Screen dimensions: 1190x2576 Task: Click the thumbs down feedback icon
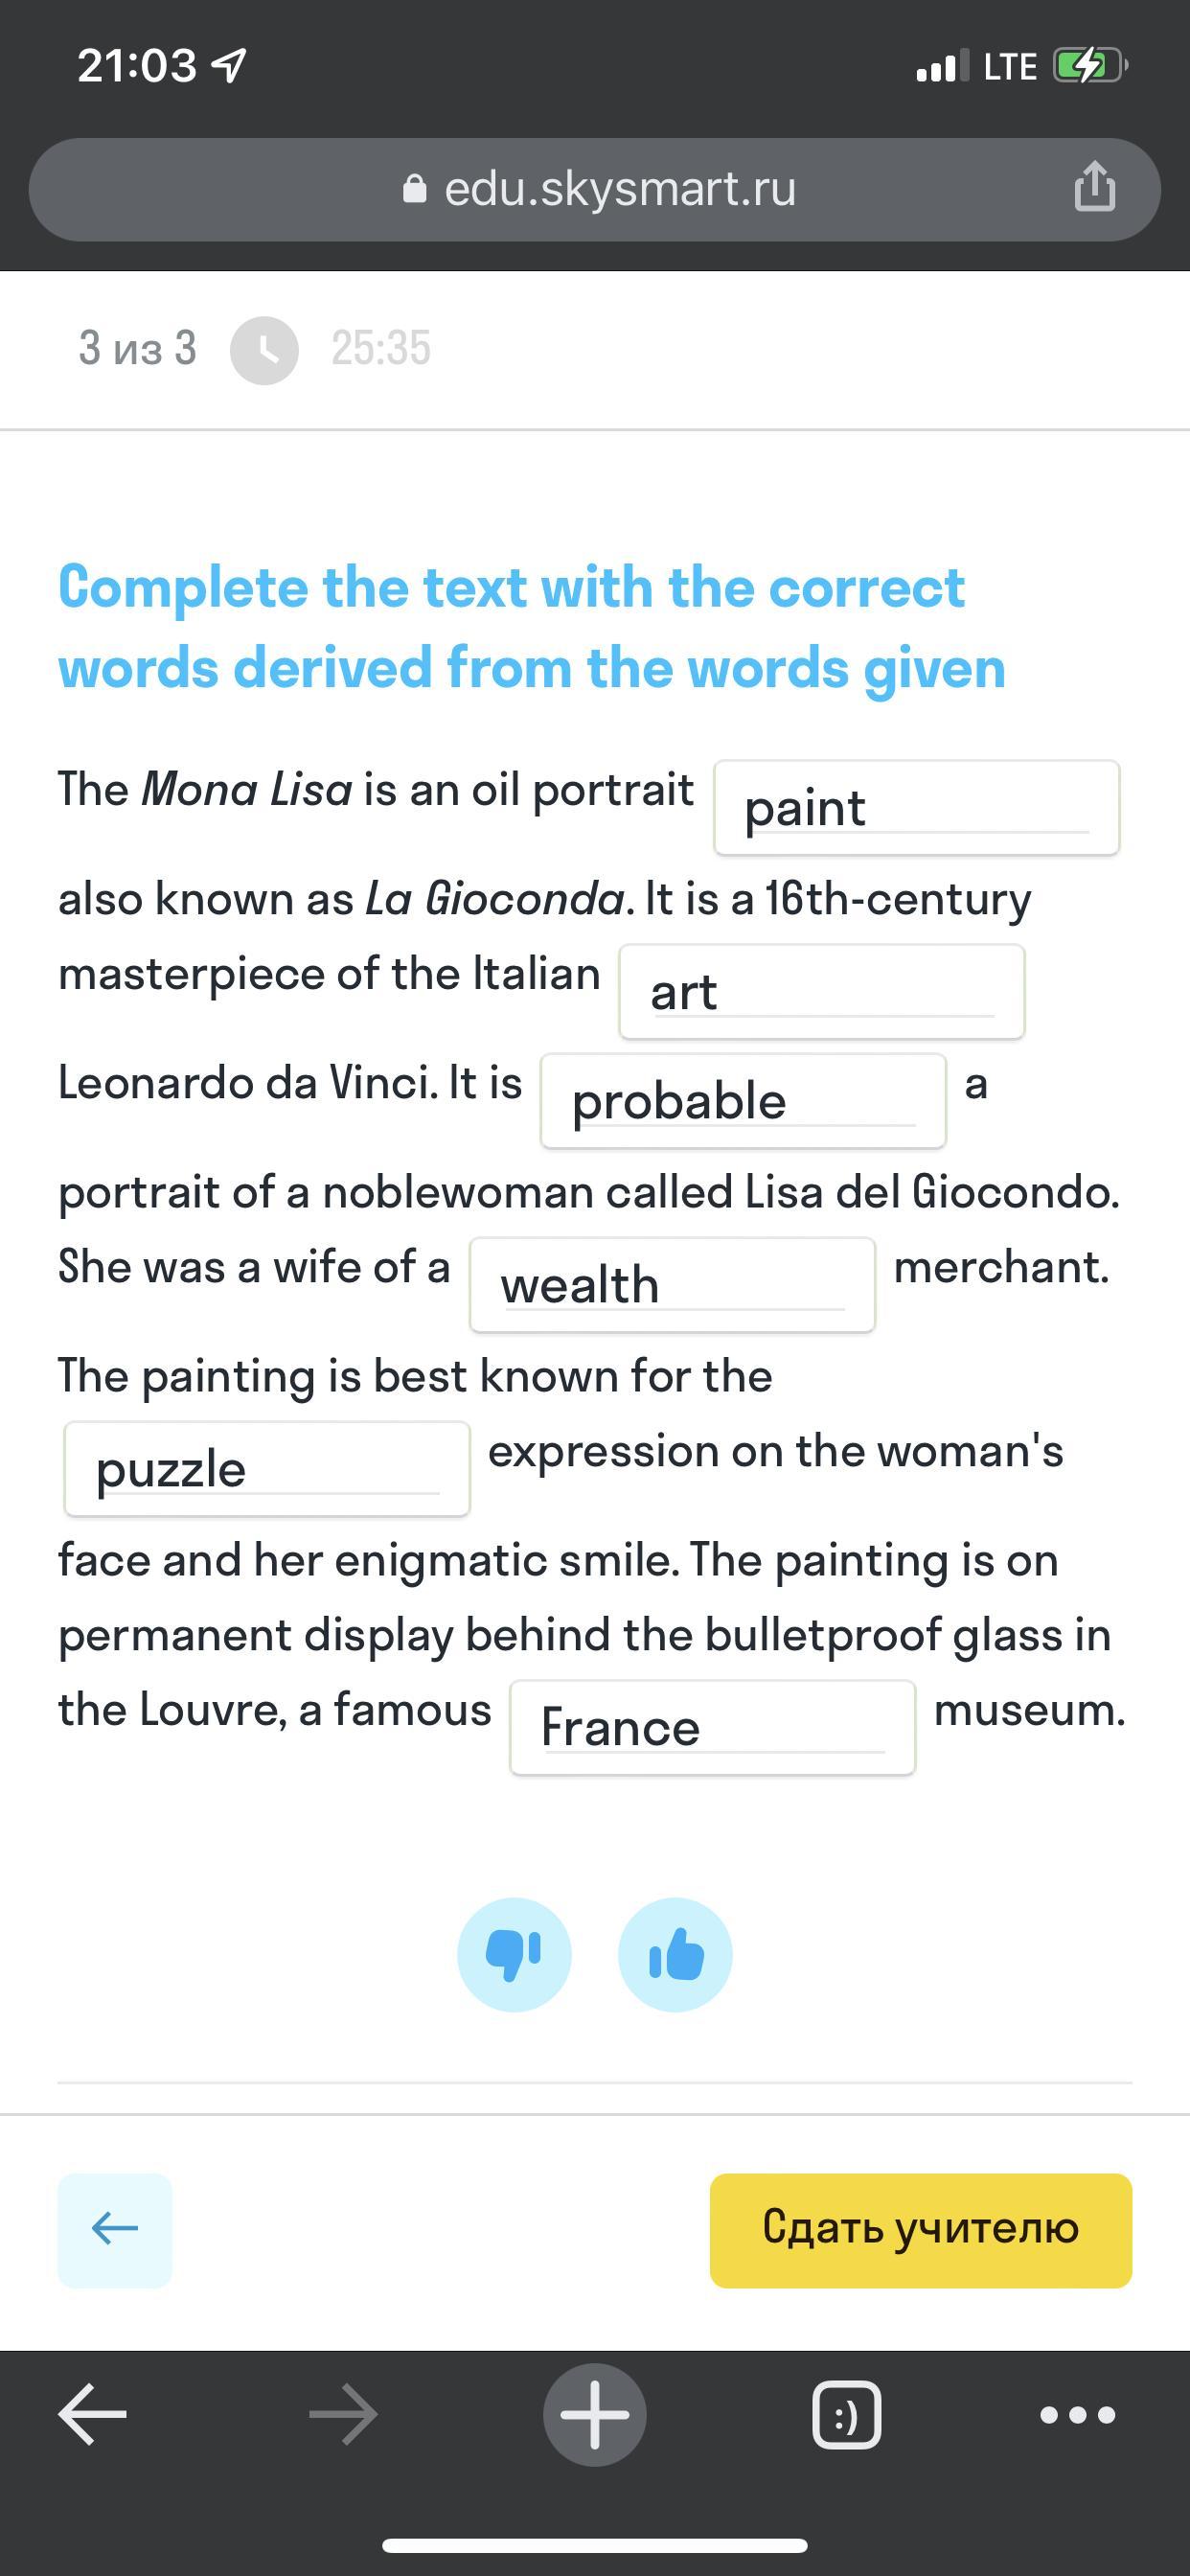point(514,1954)
